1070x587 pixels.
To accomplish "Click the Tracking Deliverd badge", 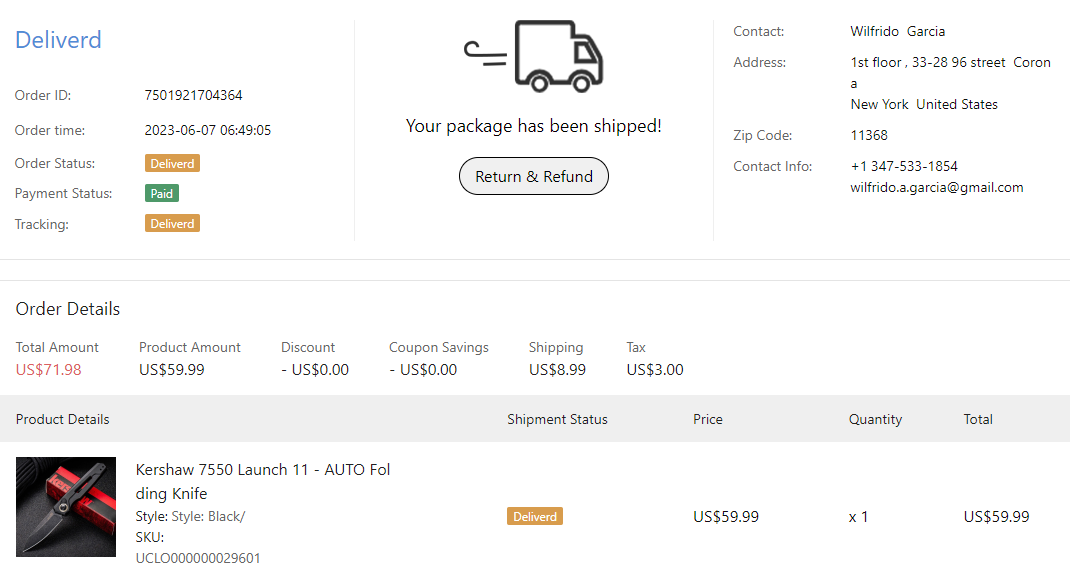I will (x=172, y=223).
